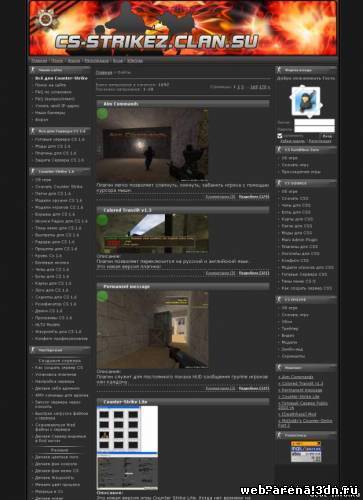Toggle the remember-me checkbox in the login form
Screen dimensions: 363x500
coord(280,136)
